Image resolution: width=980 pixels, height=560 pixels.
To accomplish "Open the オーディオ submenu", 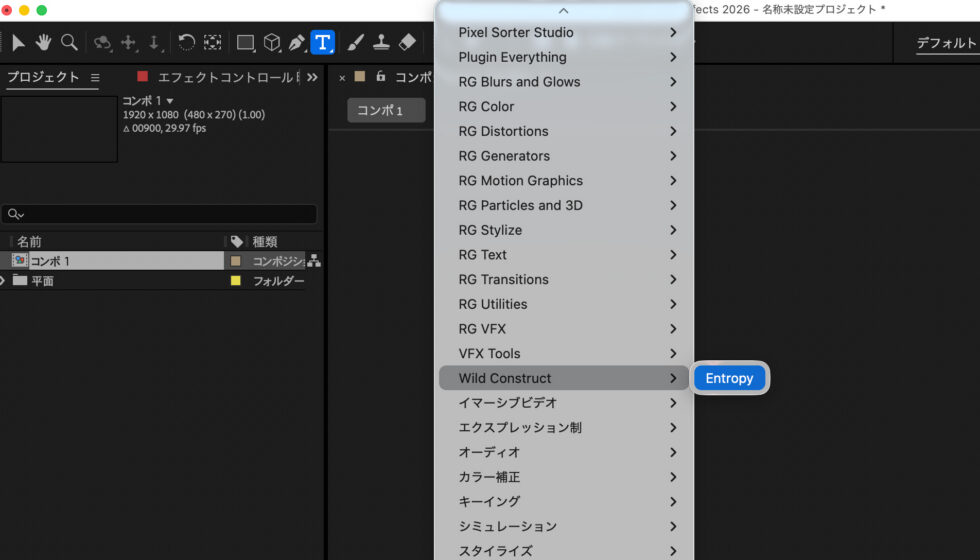I will click(x=566, y=452).
